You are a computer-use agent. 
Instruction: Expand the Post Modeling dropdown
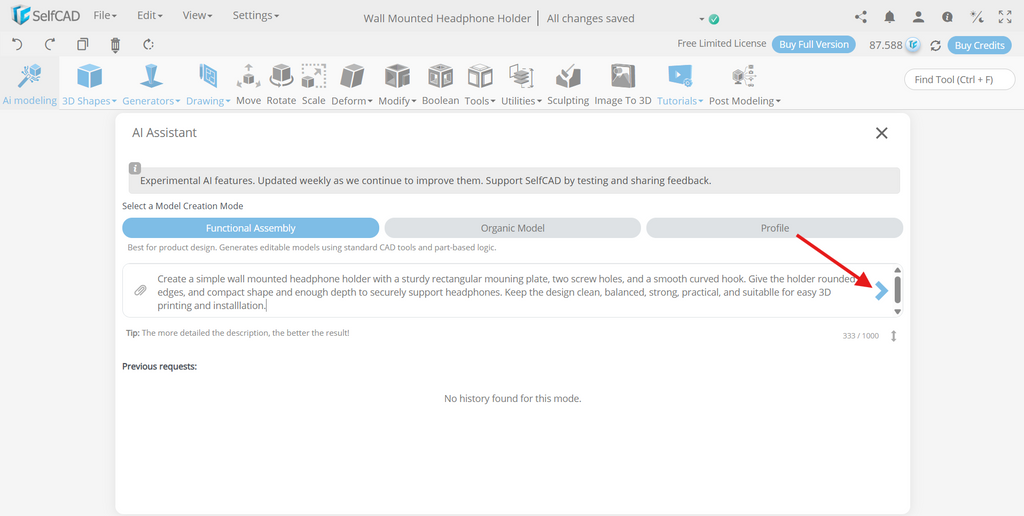click(x=744, y=84)
